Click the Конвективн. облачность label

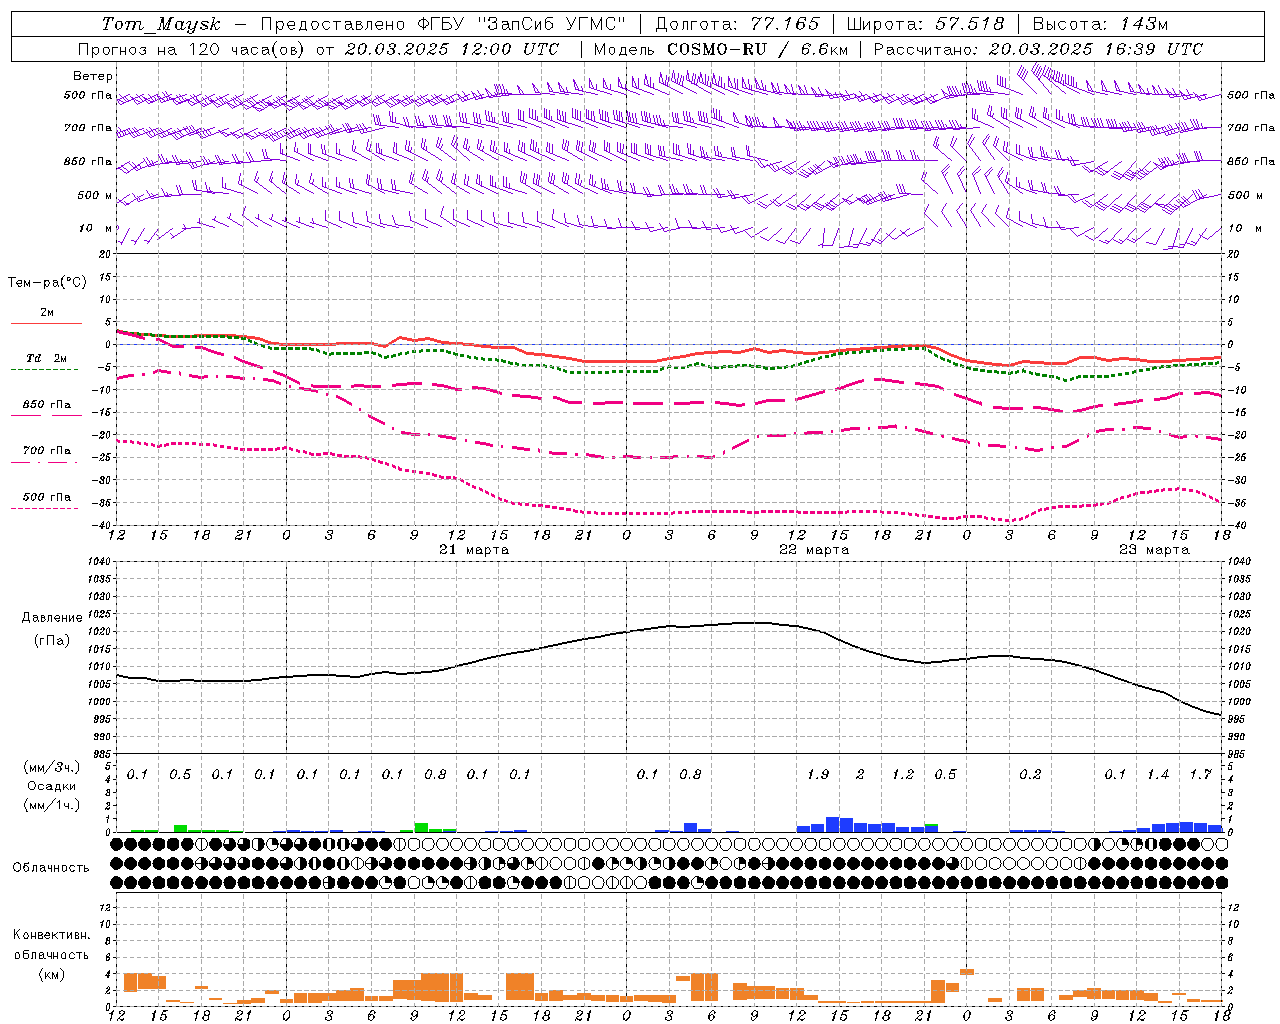coord(51,945)
